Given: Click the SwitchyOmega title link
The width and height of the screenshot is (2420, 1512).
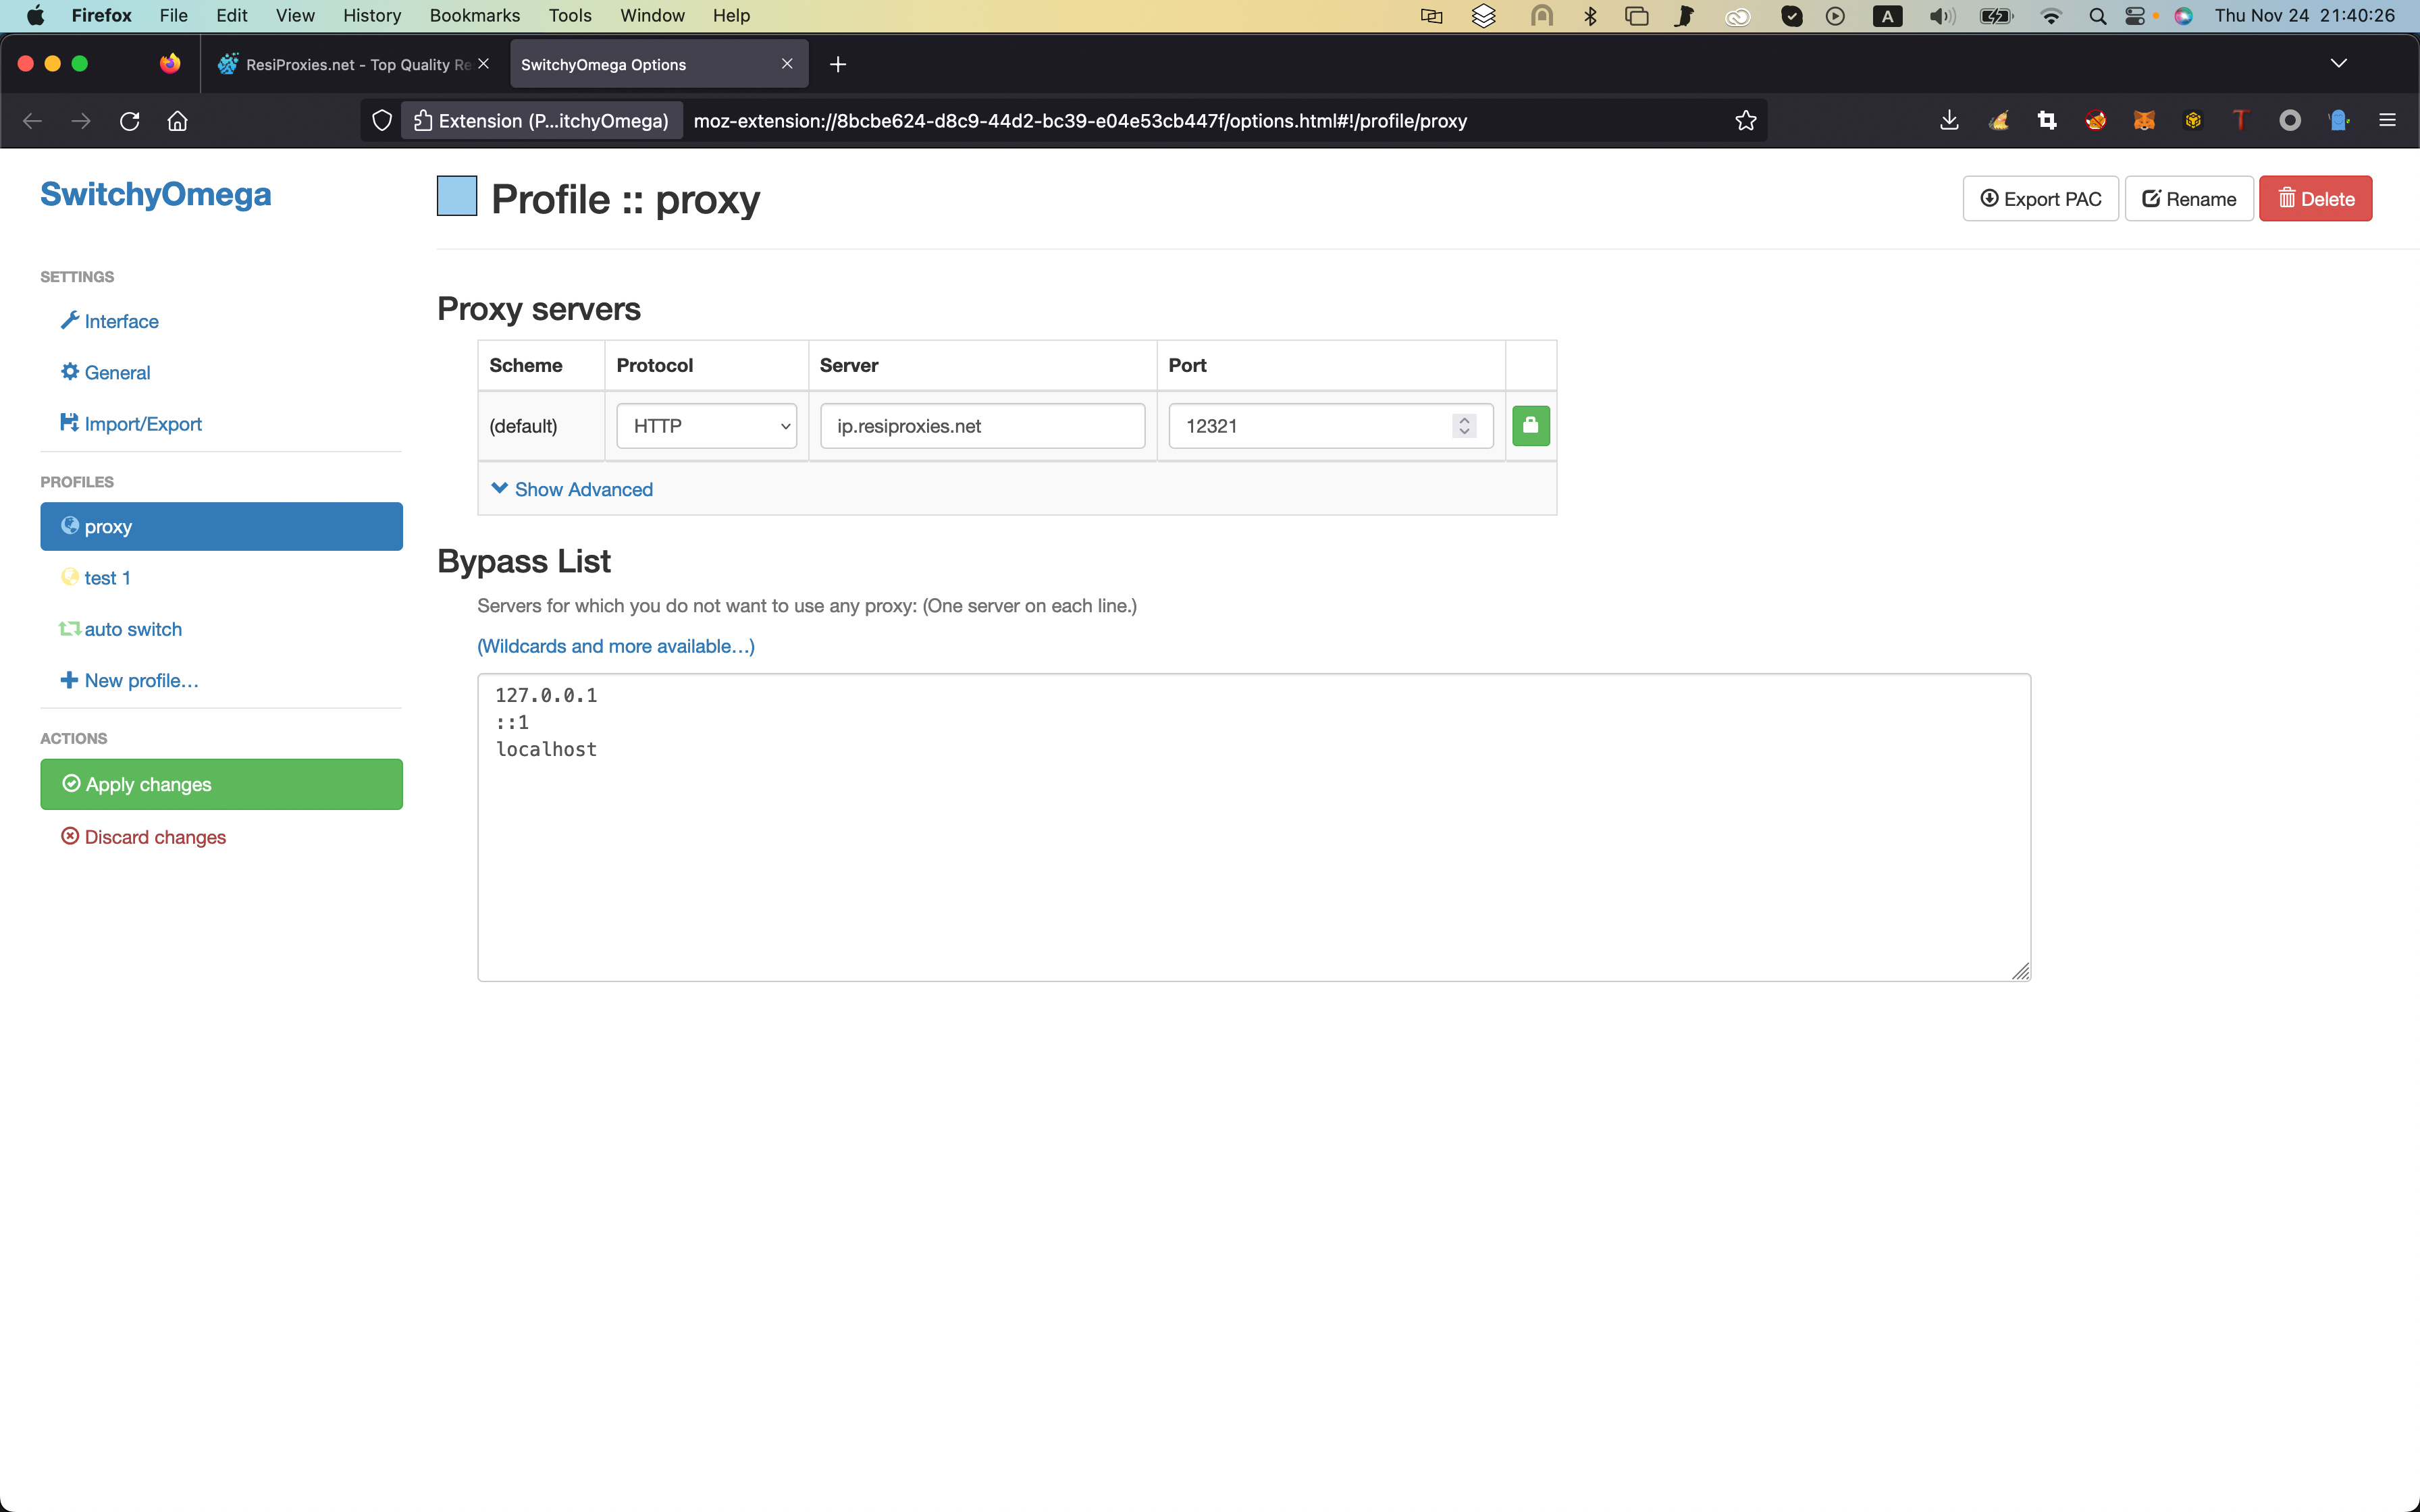Looking at the screenshot, I should pyautogui.click(x=155, y=194).
